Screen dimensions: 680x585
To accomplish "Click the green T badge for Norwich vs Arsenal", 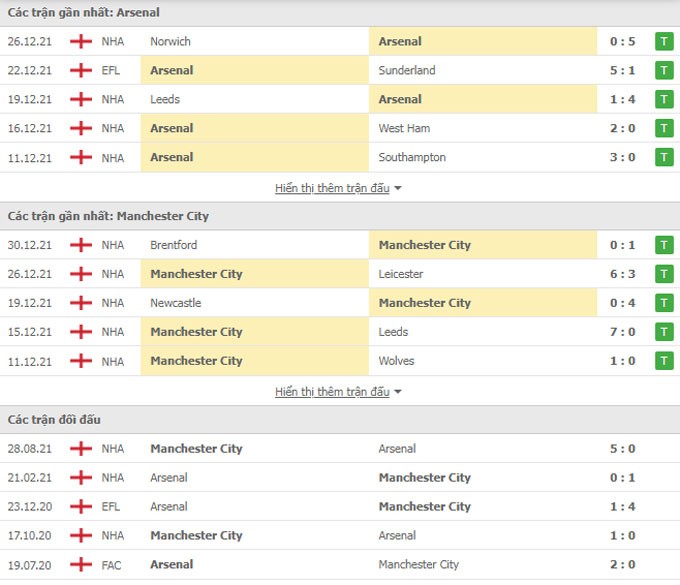I will tap(664, 42).
